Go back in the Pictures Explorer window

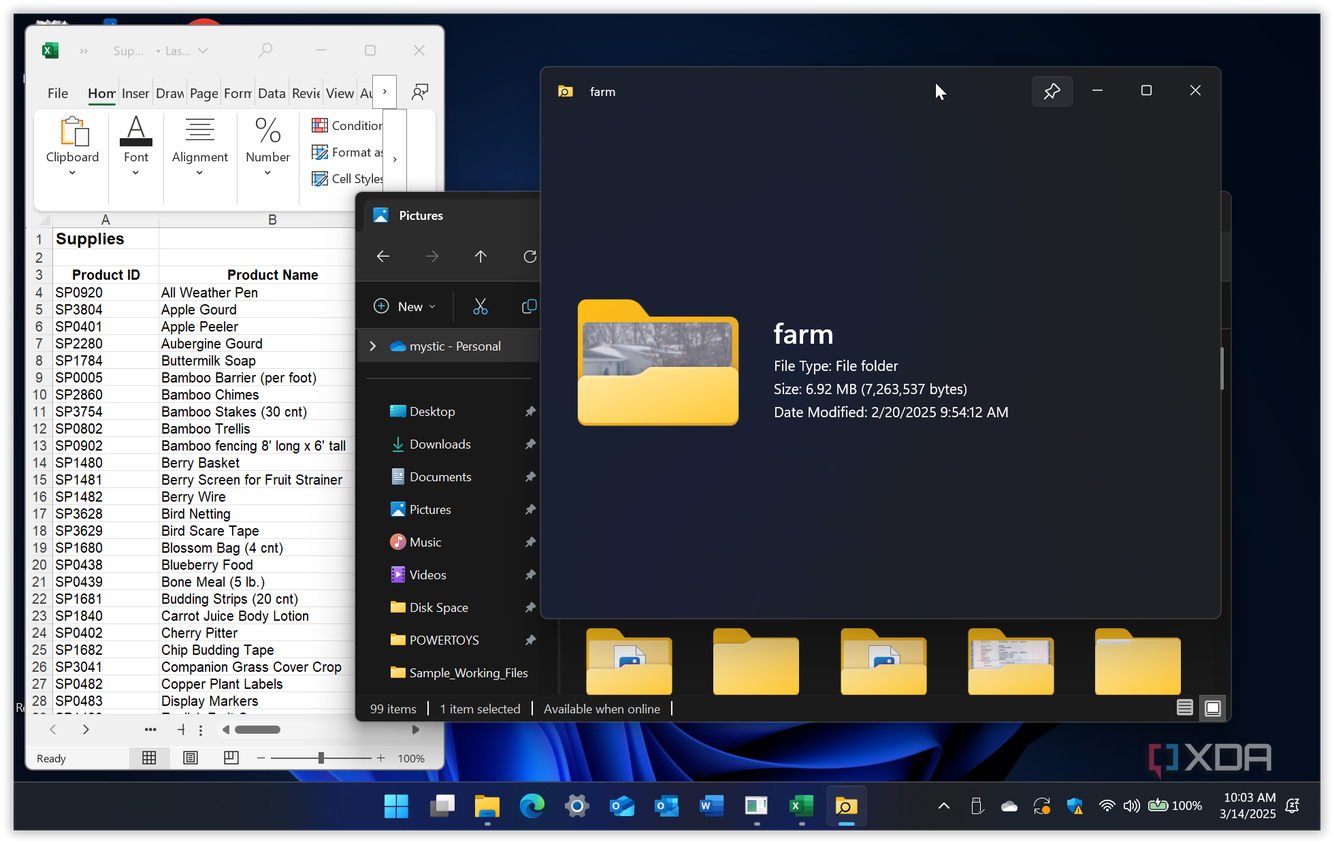click(x=383, y=257)
